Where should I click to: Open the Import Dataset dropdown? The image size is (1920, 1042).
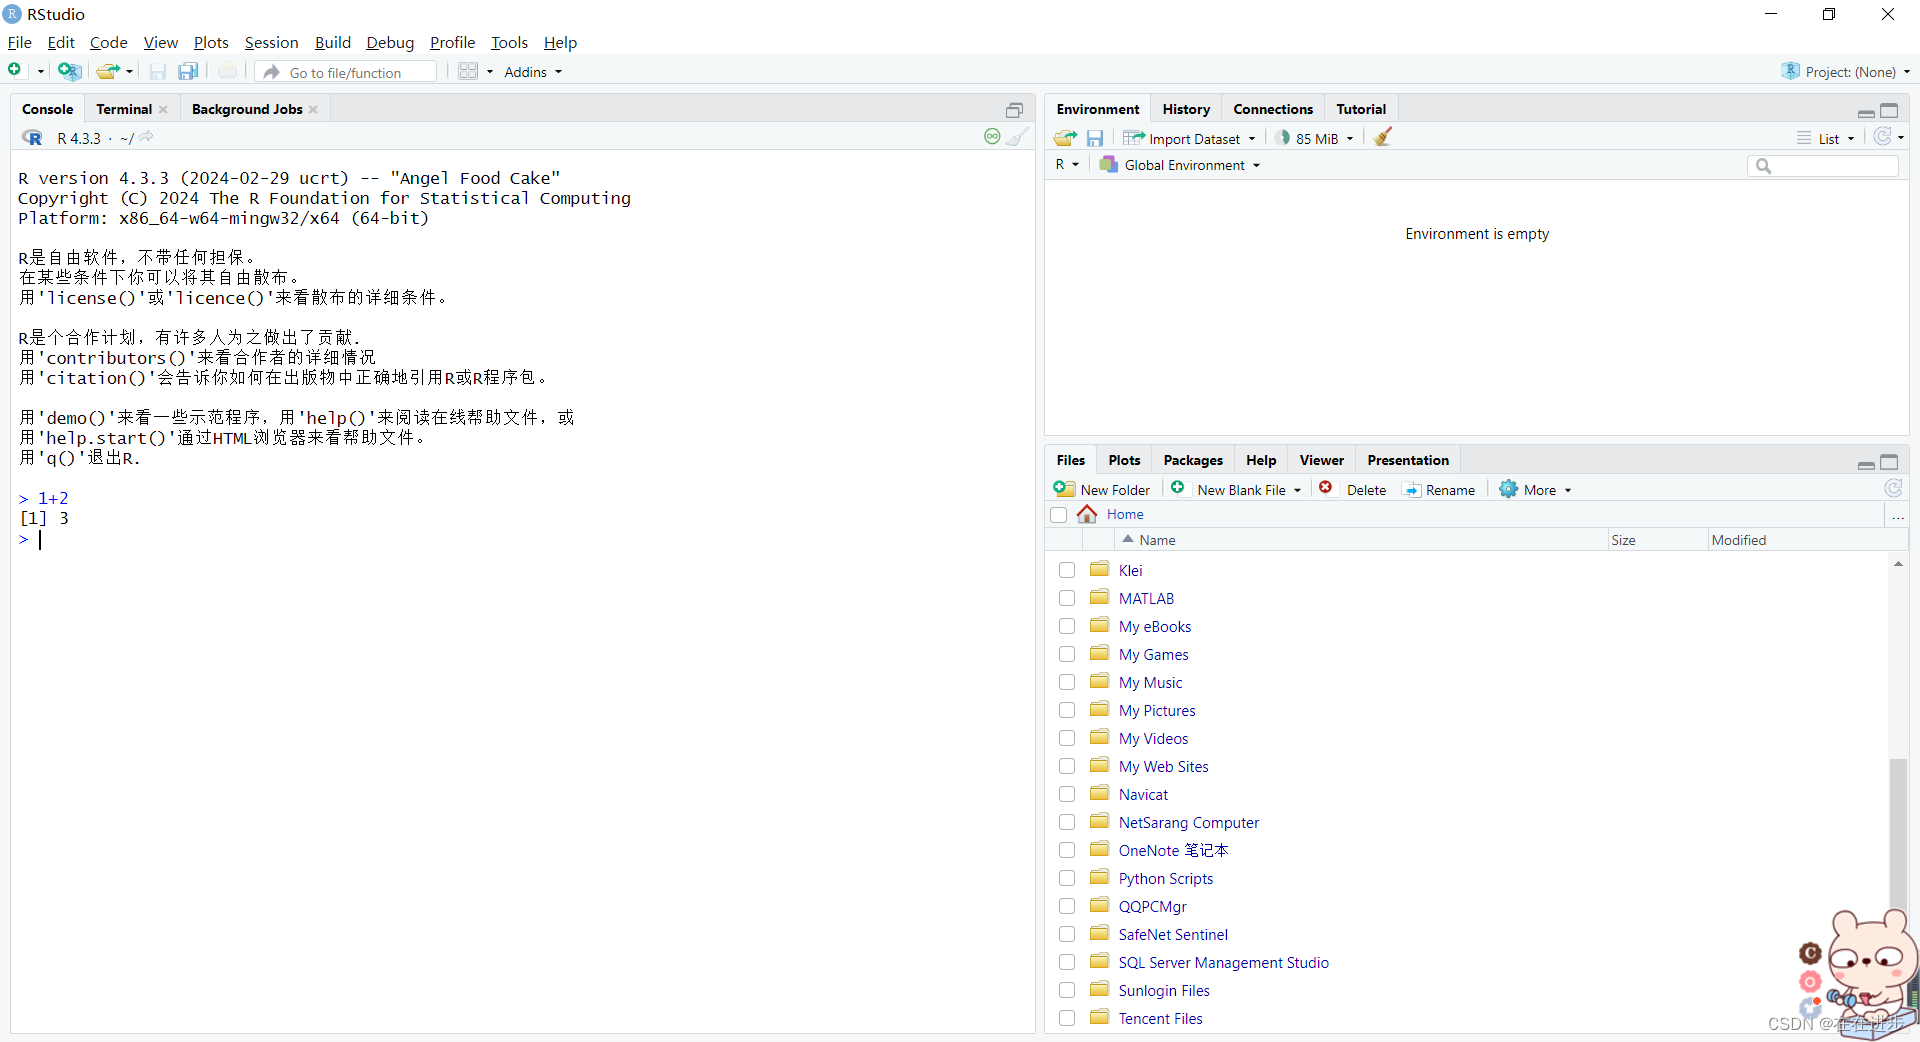tap(1190, 138)
